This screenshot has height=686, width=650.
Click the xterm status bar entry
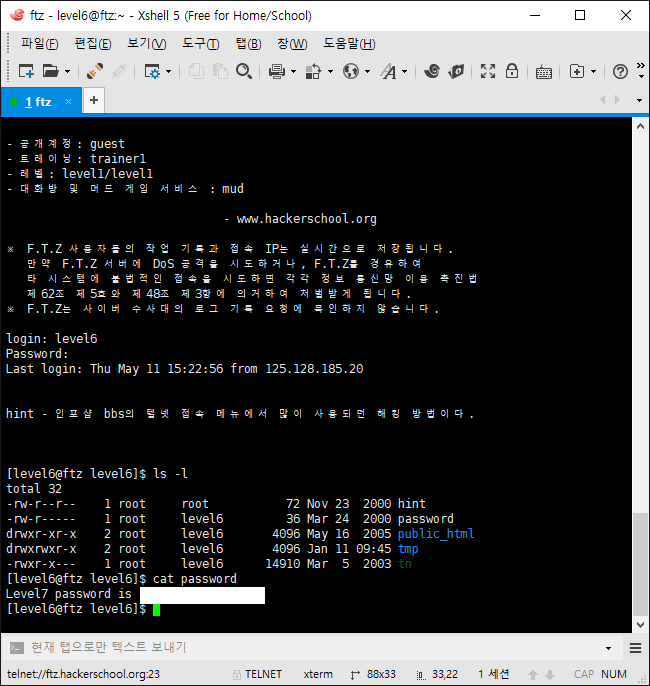[x=318, y=674]
